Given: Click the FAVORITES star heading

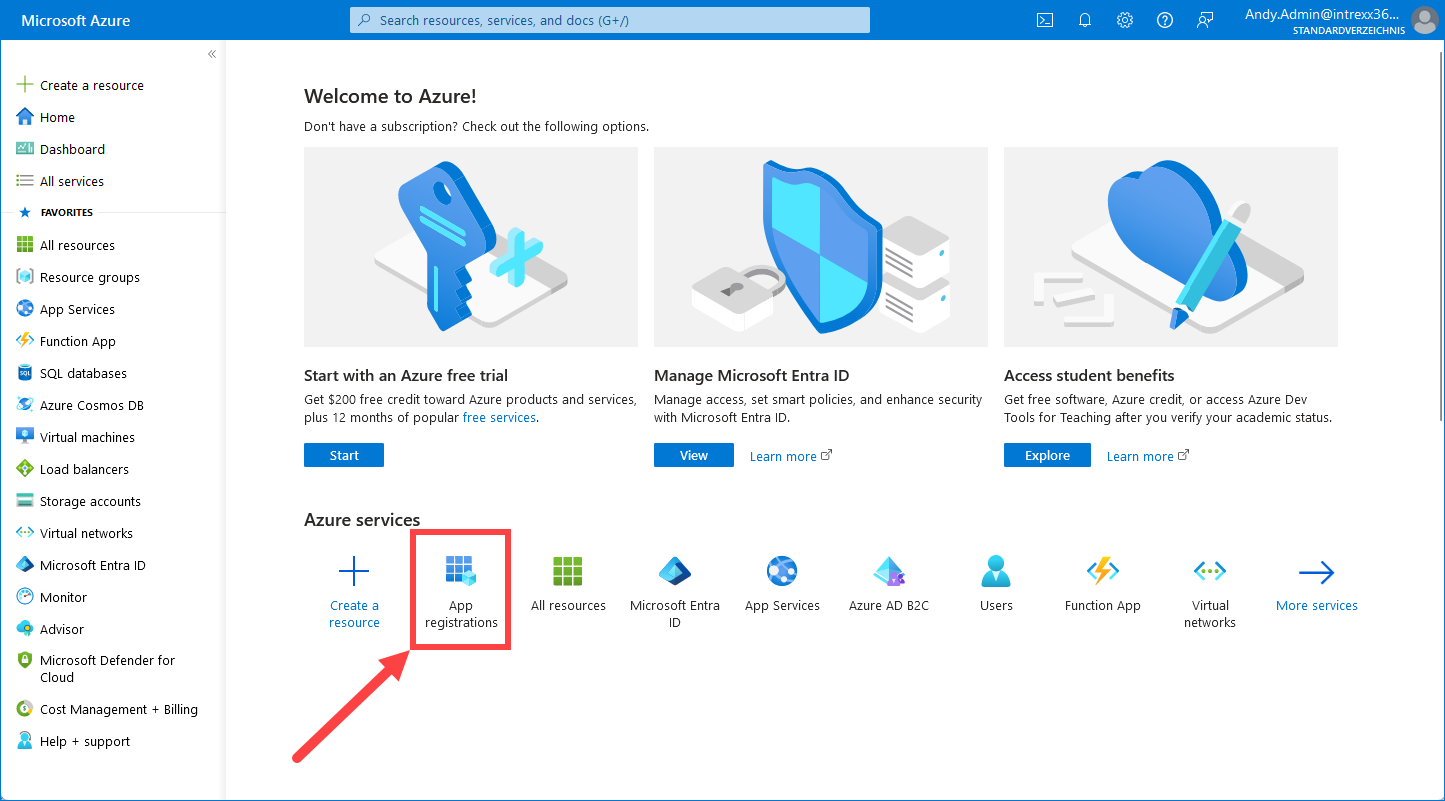Looking at the screenshot, I should [x=56, y=213].
